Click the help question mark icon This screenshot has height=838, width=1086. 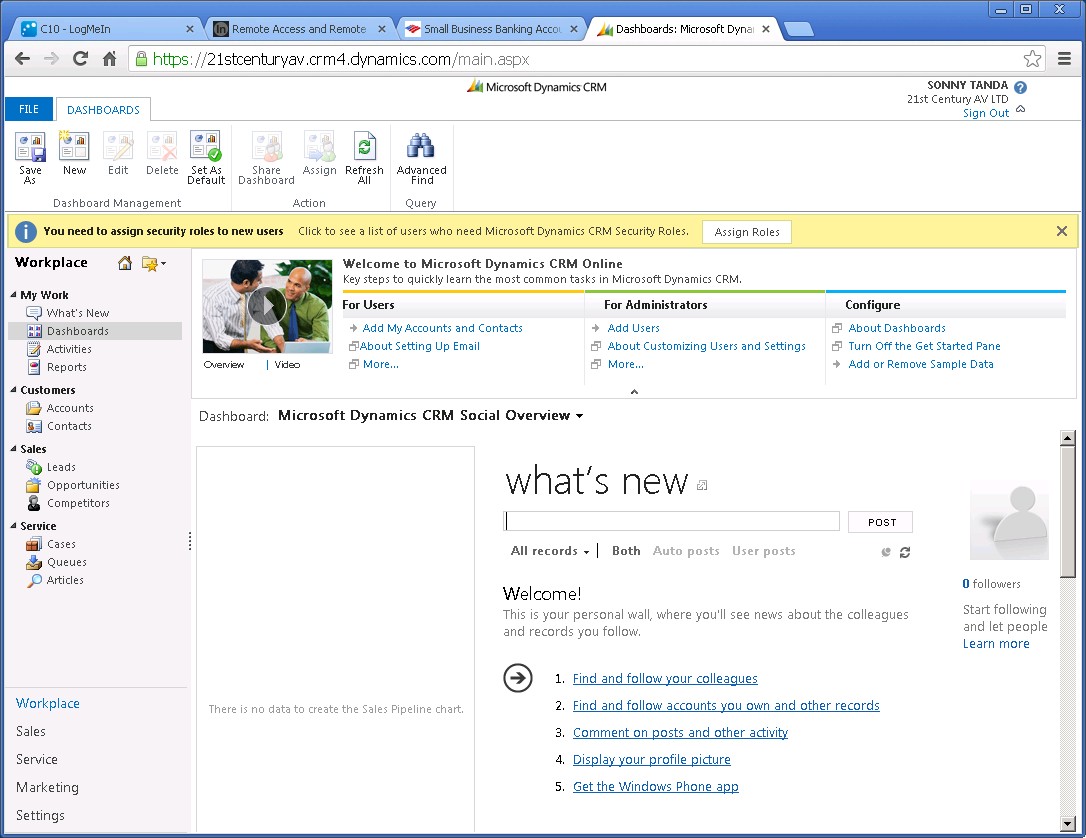coord(1020,87)
